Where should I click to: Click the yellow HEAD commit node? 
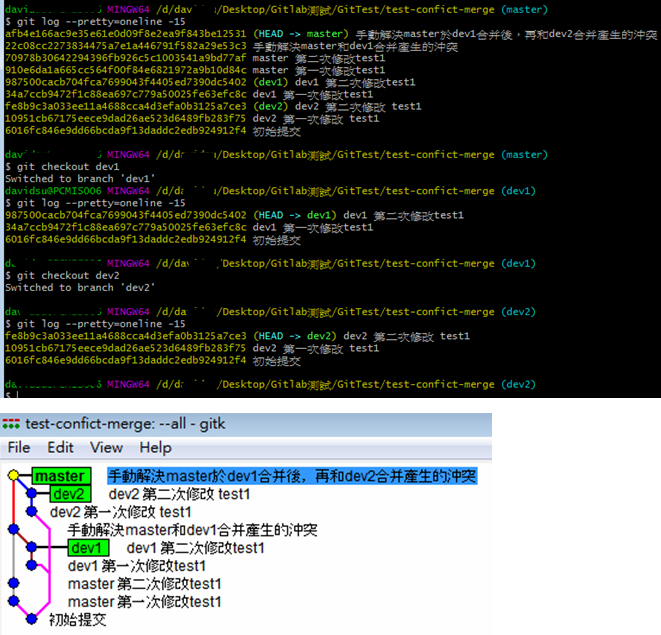click(x=13, y=477)
